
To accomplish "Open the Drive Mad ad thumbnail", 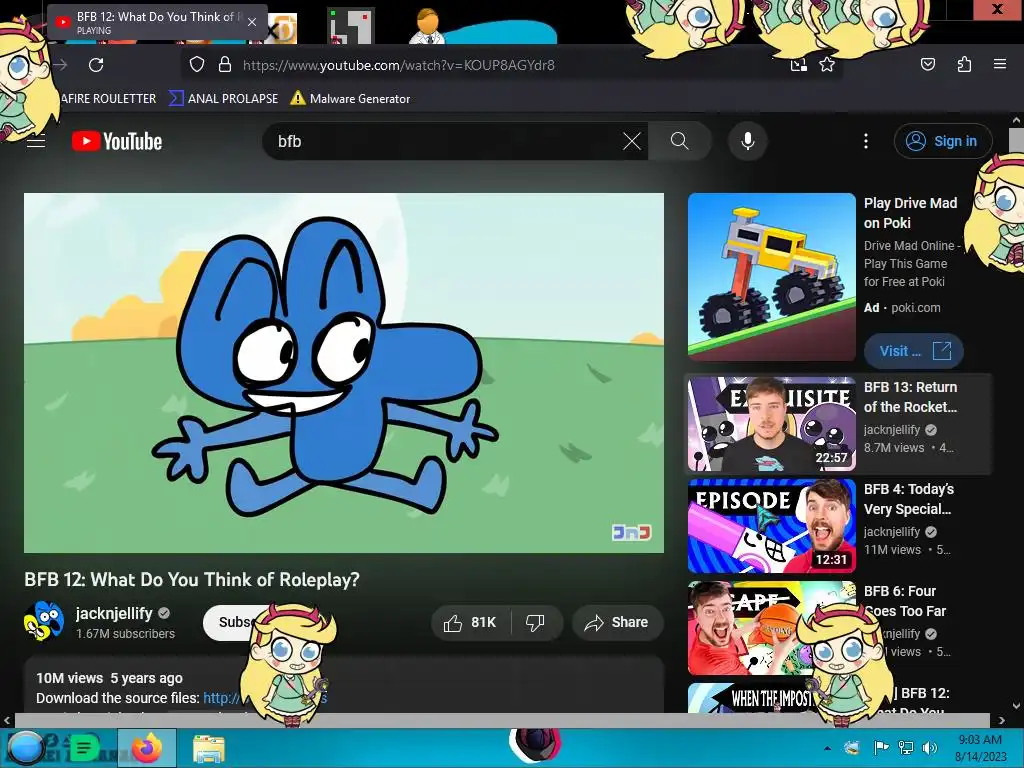I will pos(771,276).
